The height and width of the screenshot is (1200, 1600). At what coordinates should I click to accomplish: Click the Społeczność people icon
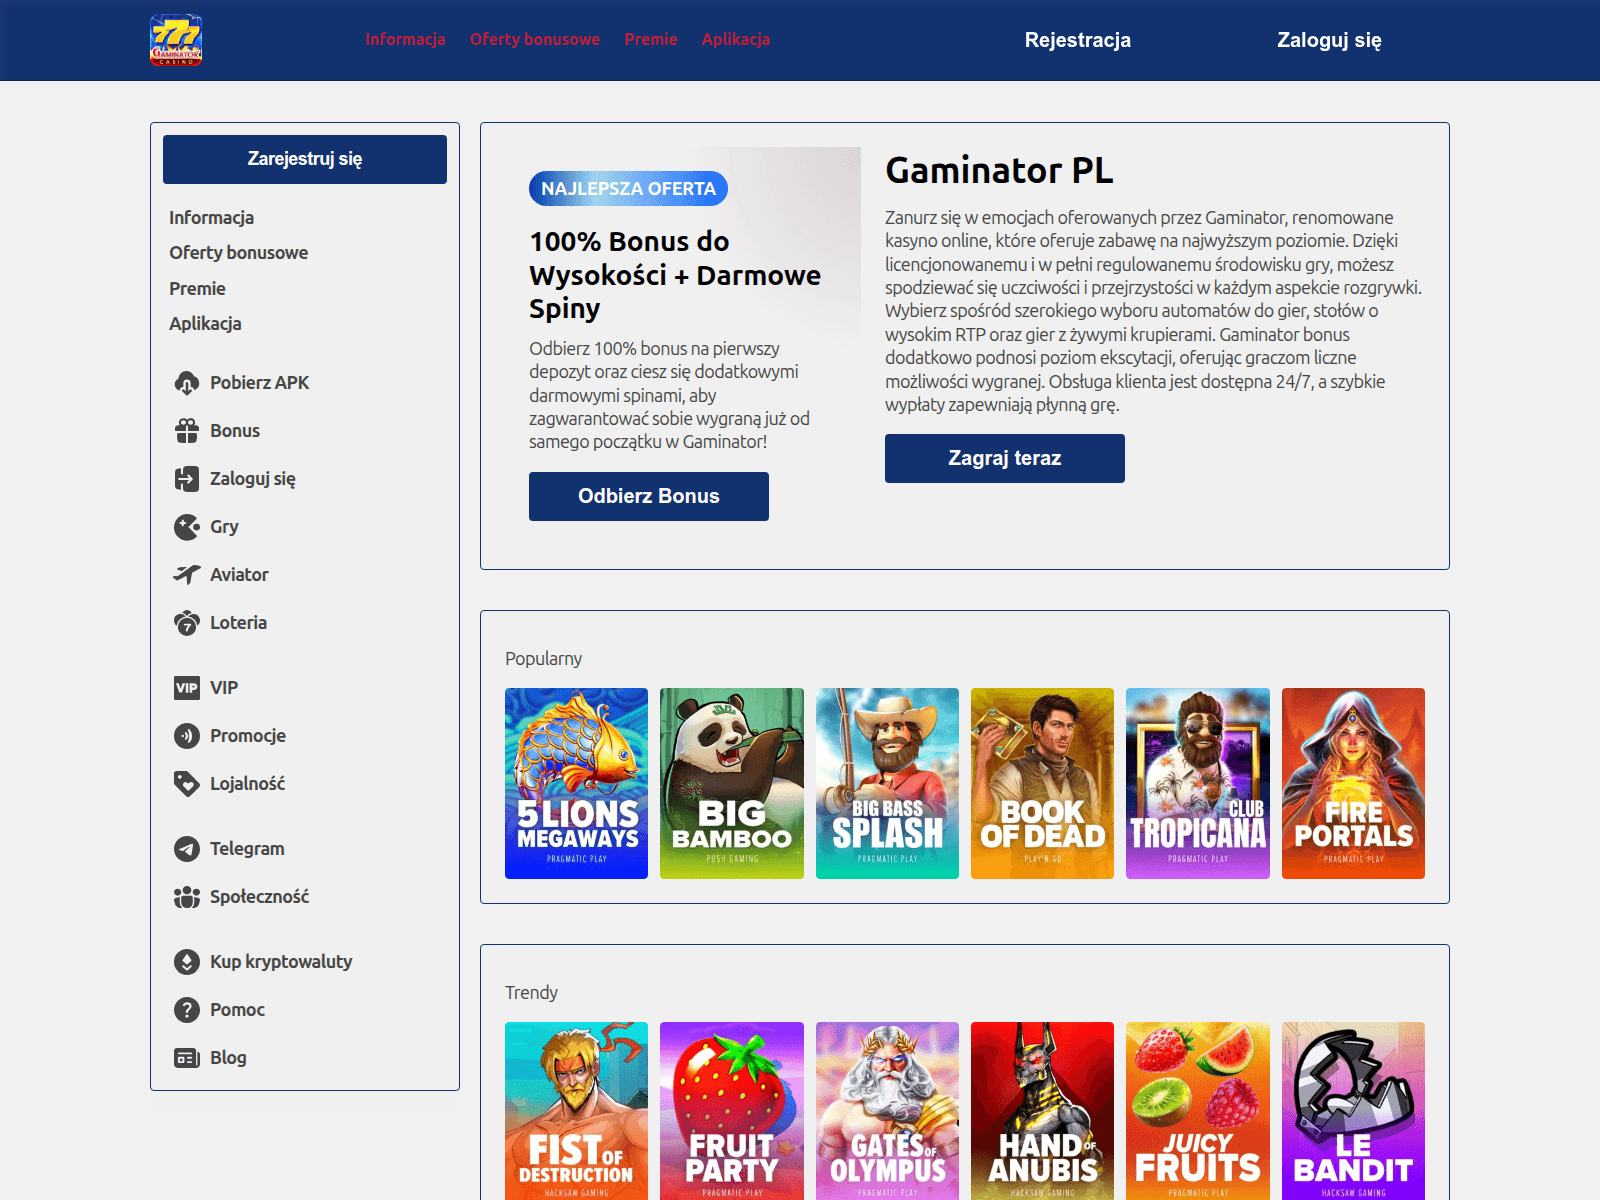pyautogui.click(x=187, y=897)
